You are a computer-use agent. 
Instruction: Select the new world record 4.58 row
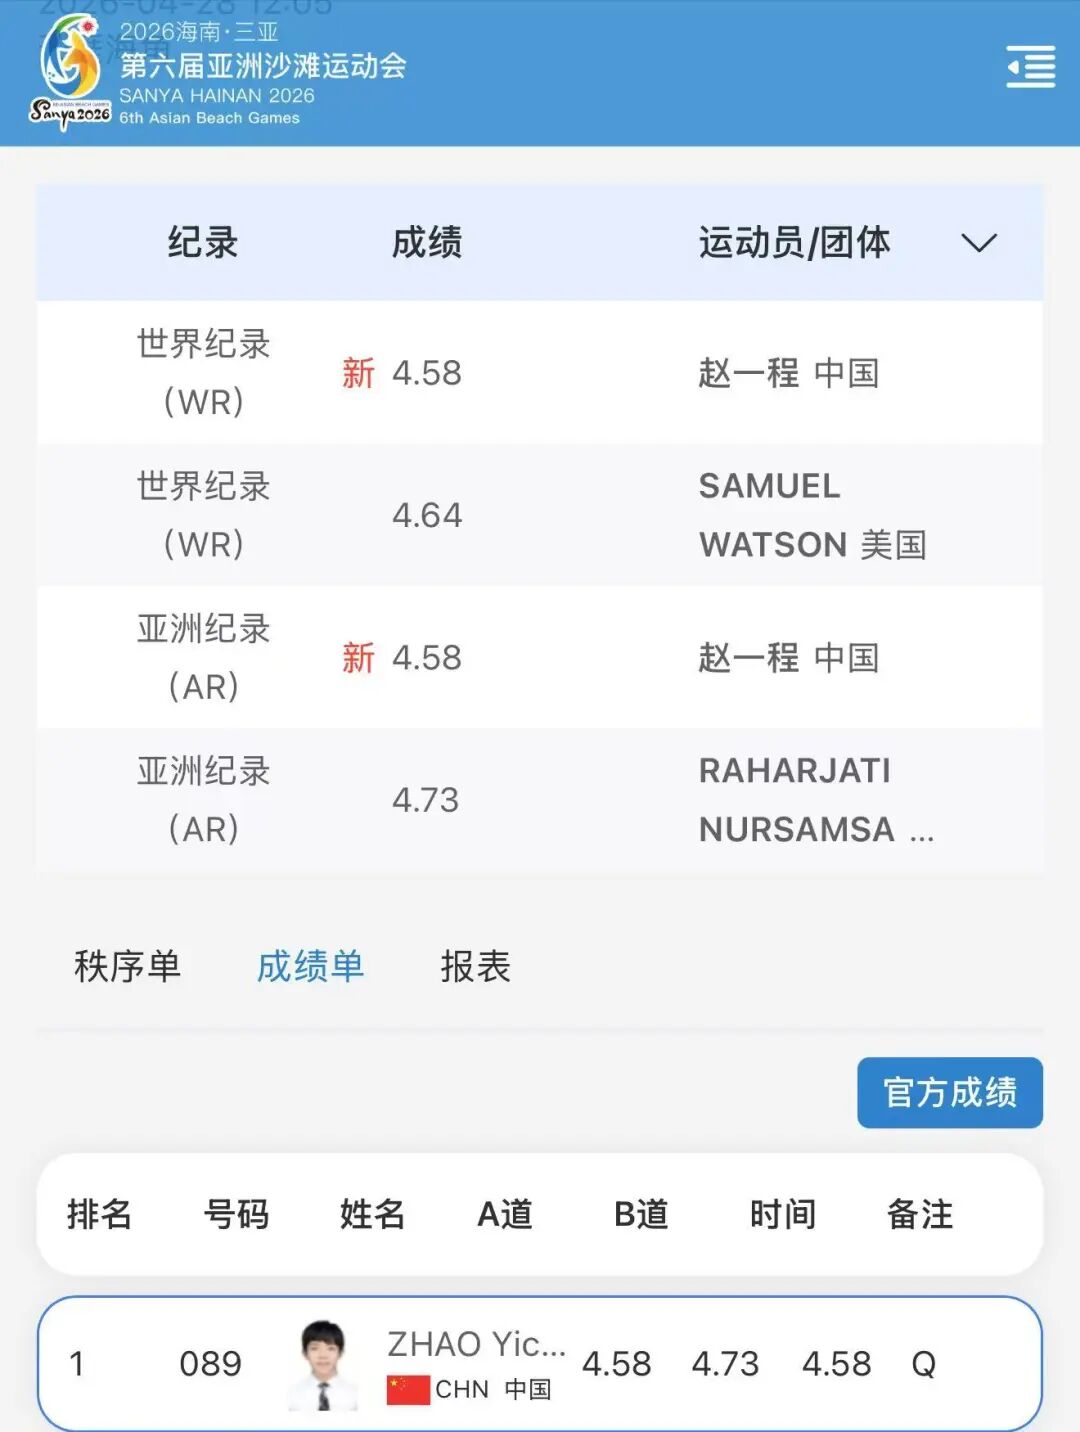540,373
